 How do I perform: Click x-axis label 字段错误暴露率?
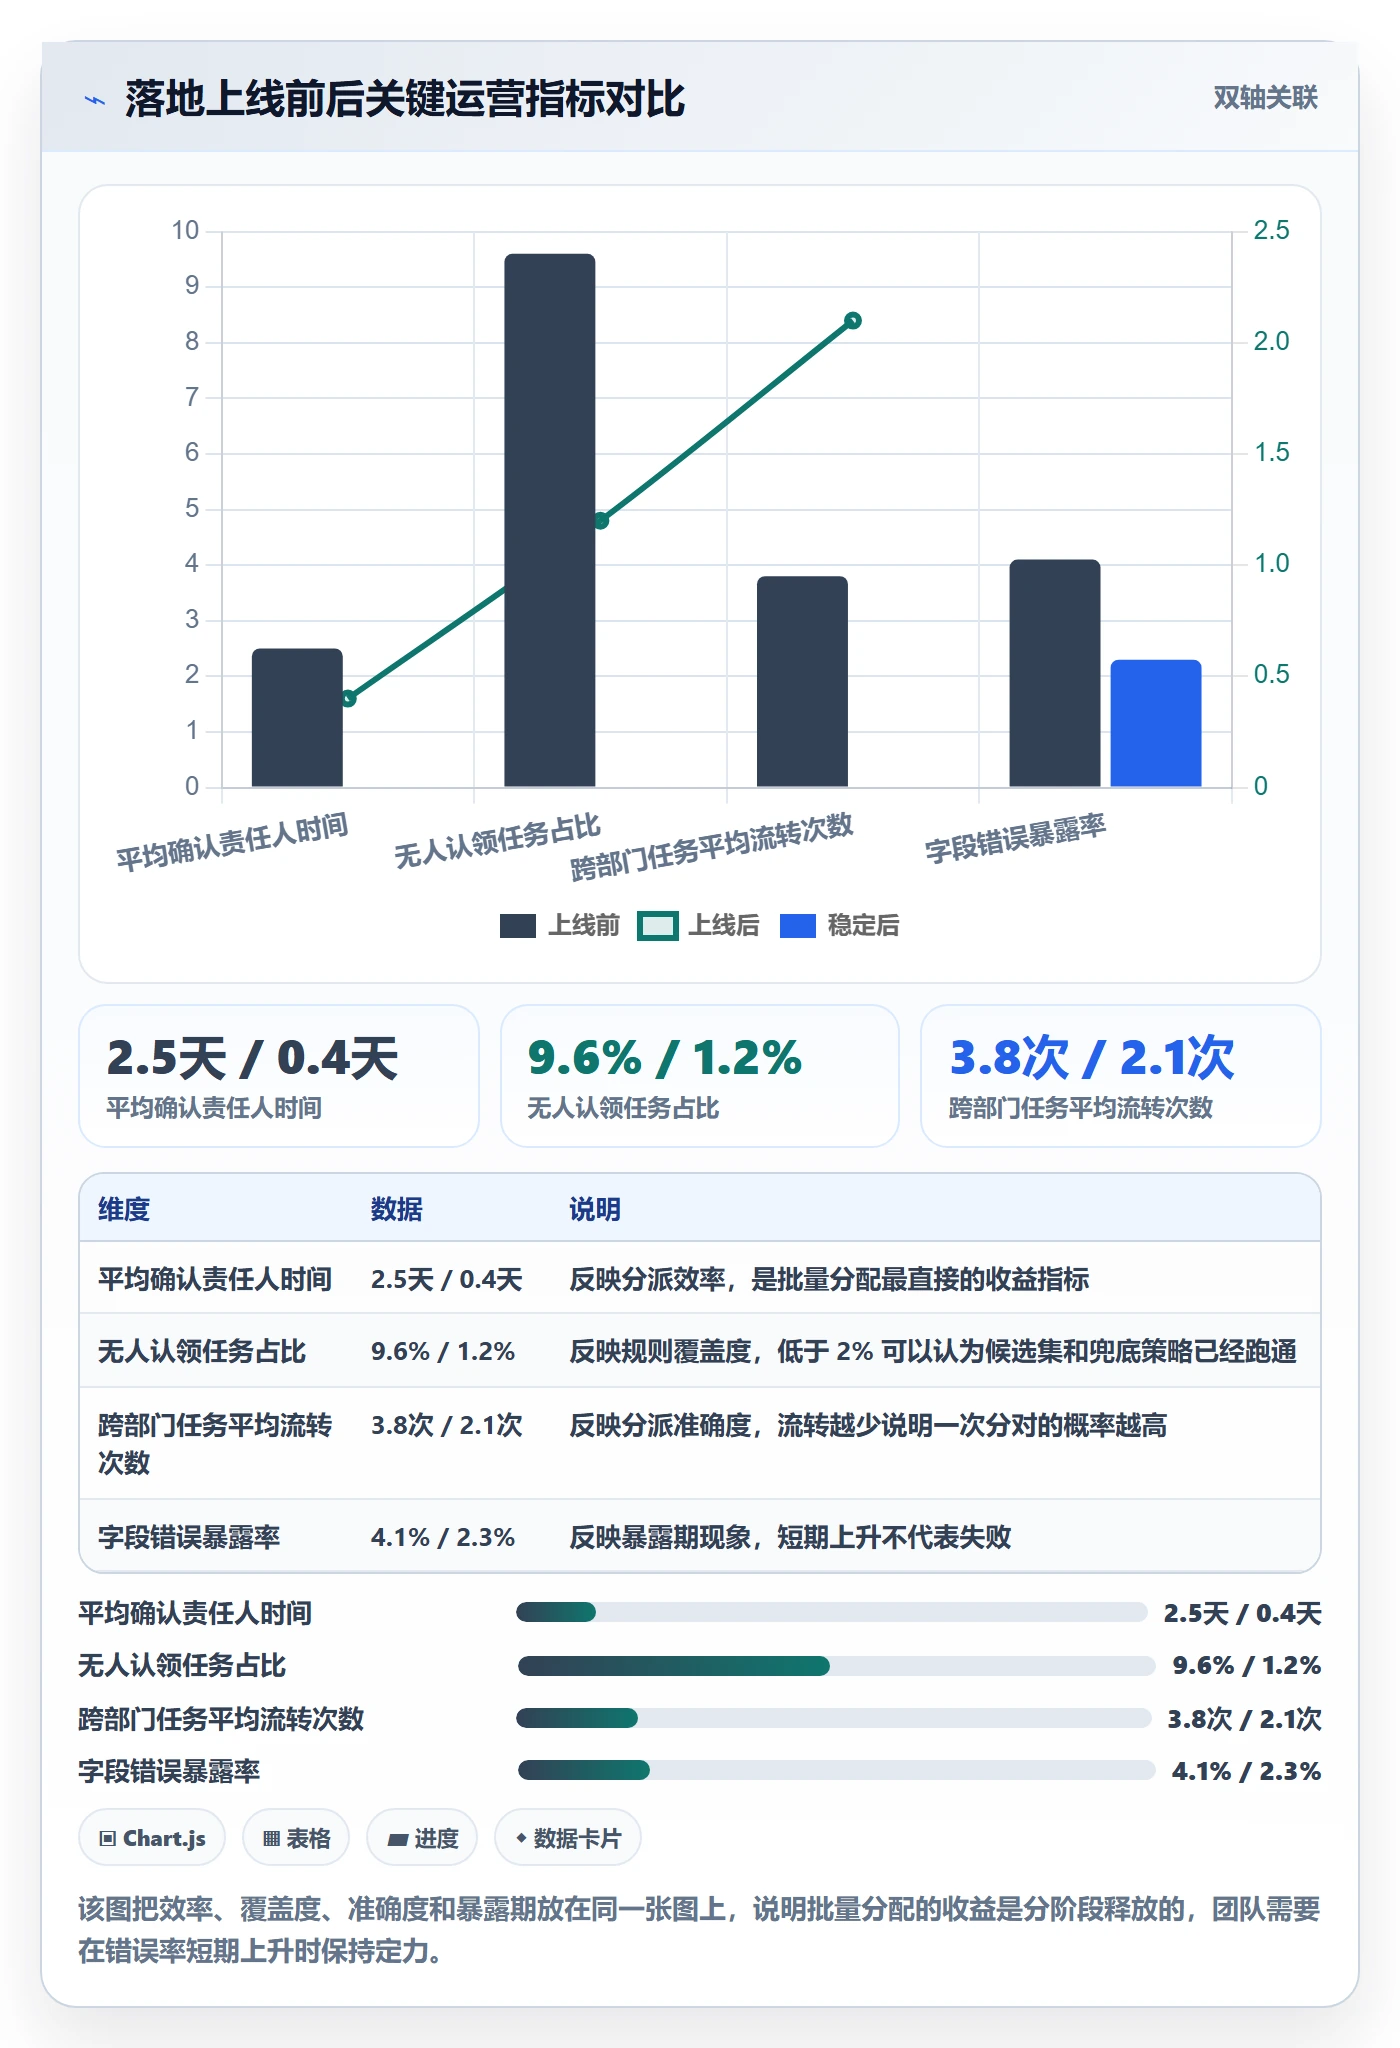tap(1015, 839)
